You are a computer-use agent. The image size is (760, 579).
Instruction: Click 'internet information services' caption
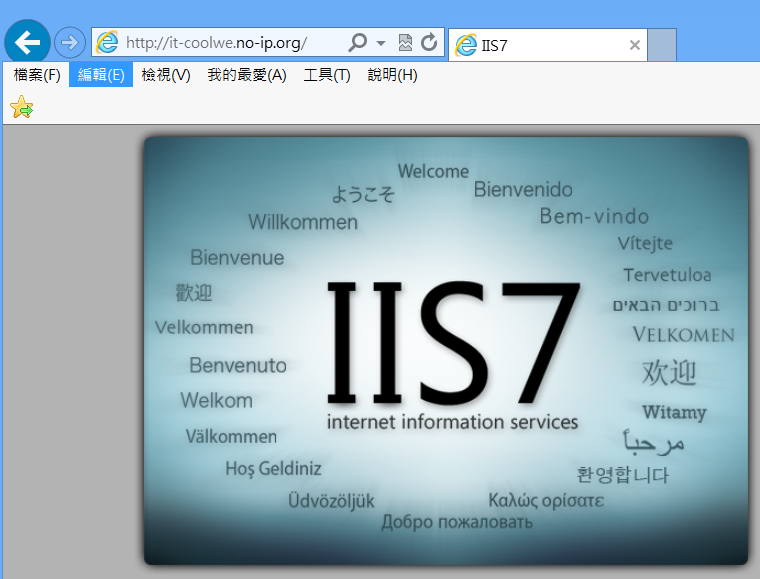(452, 422)
